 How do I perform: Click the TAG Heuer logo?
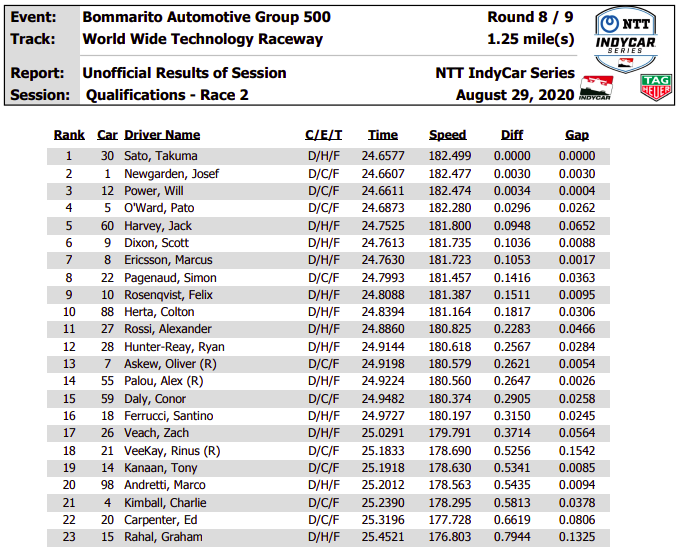(656, 88)
